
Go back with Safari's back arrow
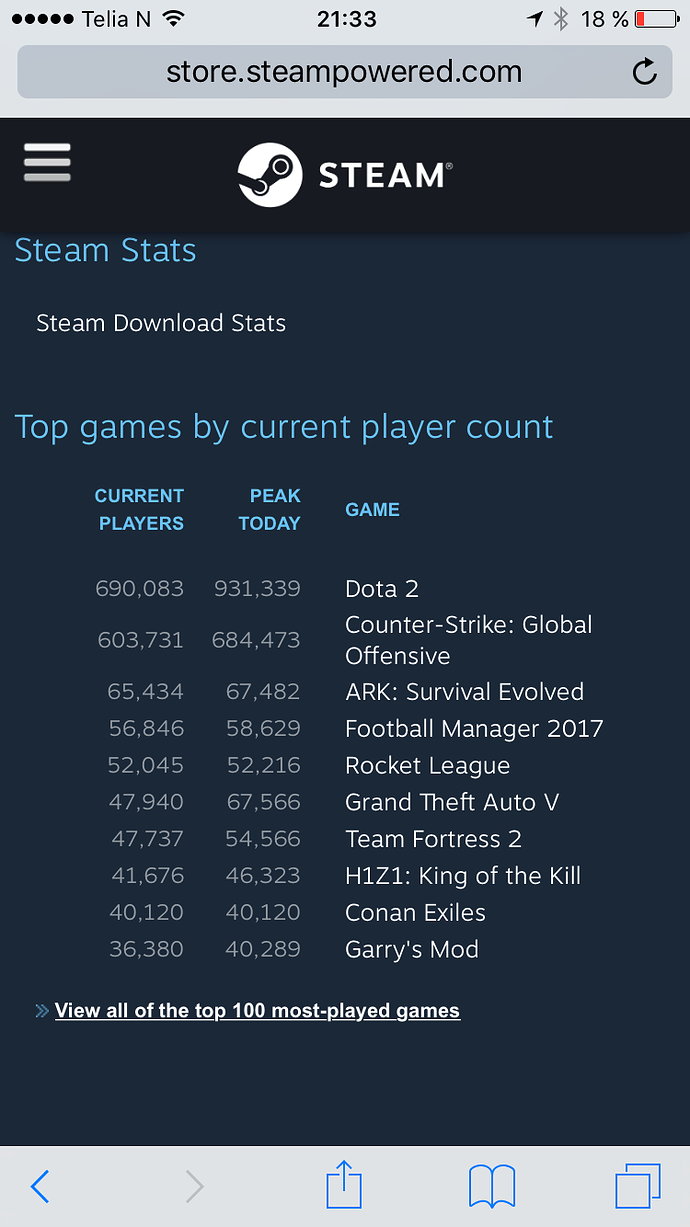(40, 1187)
